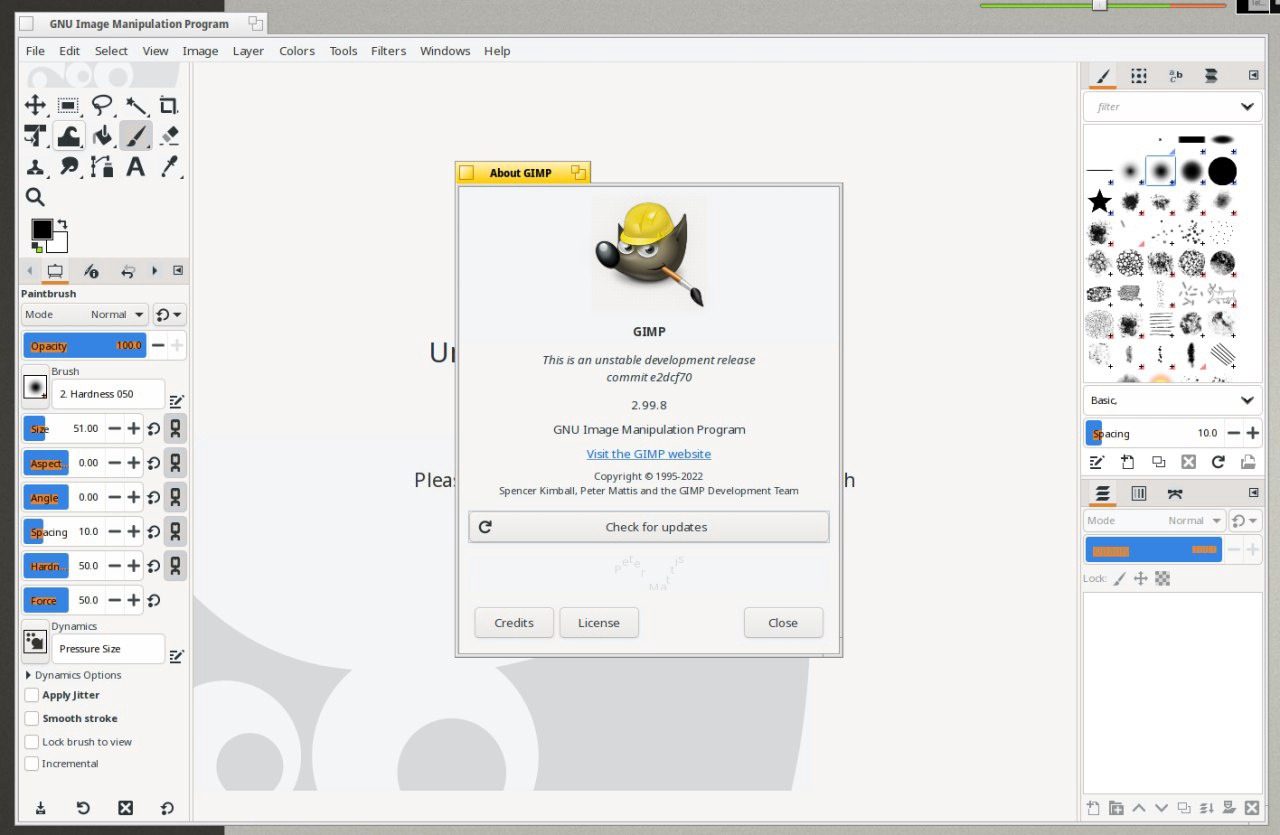1280x835 pixels.
Task: Open the brush filter tag dropdown arrow
Action: 1247,107
